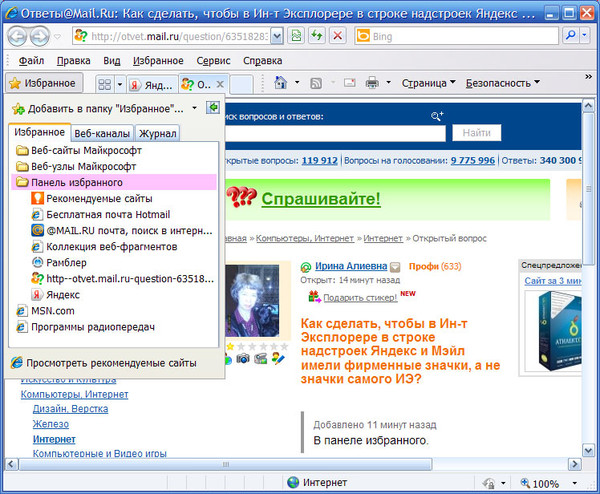Refresh the page with green arrows icon
Viewport: 600px width, 494px height.
tap(316, 36)
